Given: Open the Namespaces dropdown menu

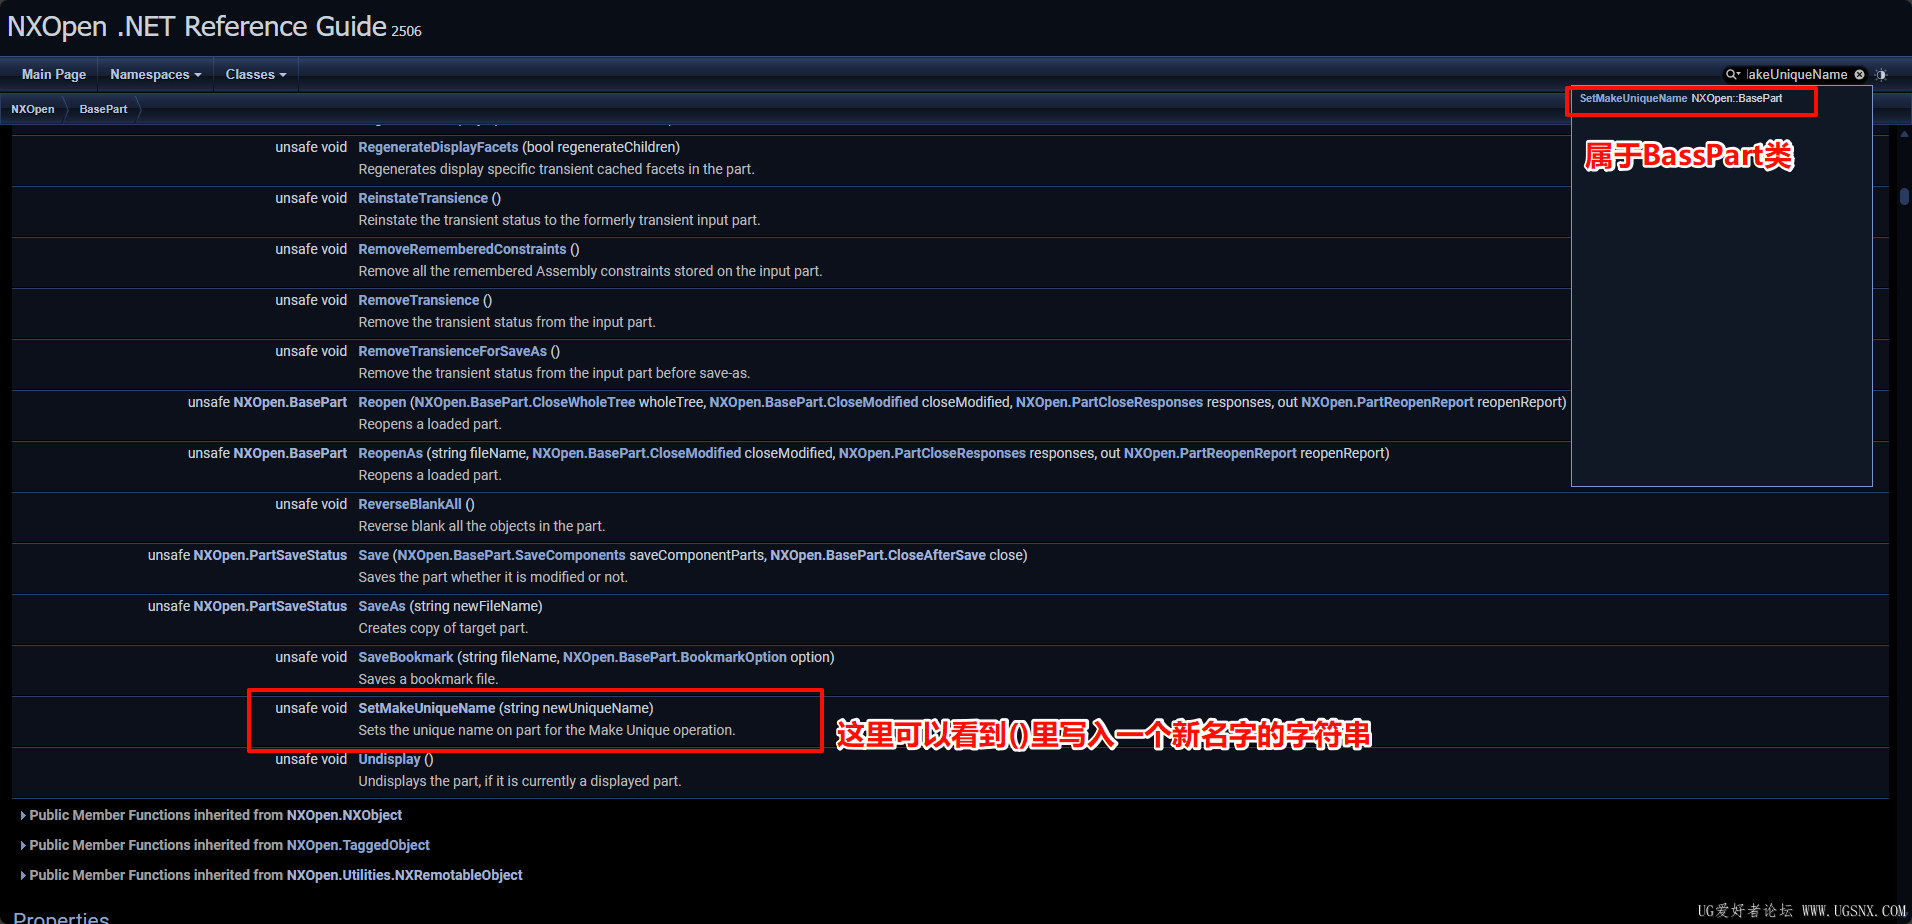Looking at the screenshot, I should (155, 75).
